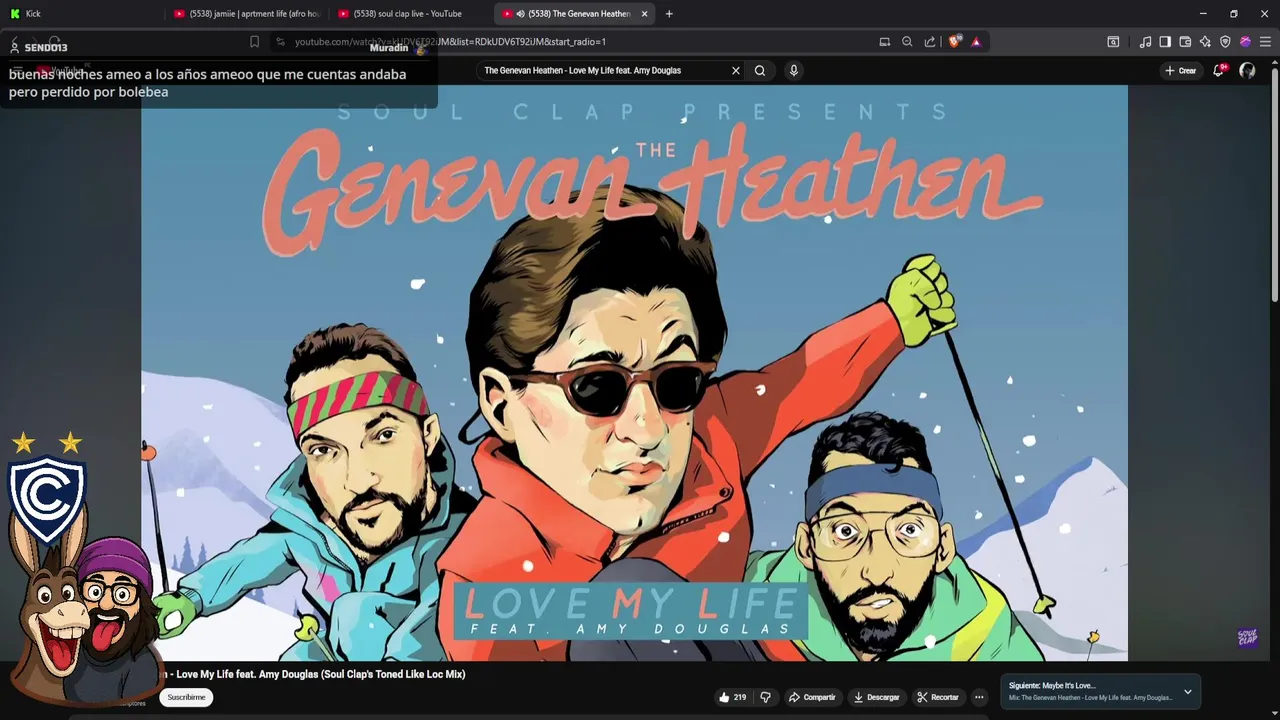Open Brave Shields lion icon
The image size is (1280, 720).
954,42
